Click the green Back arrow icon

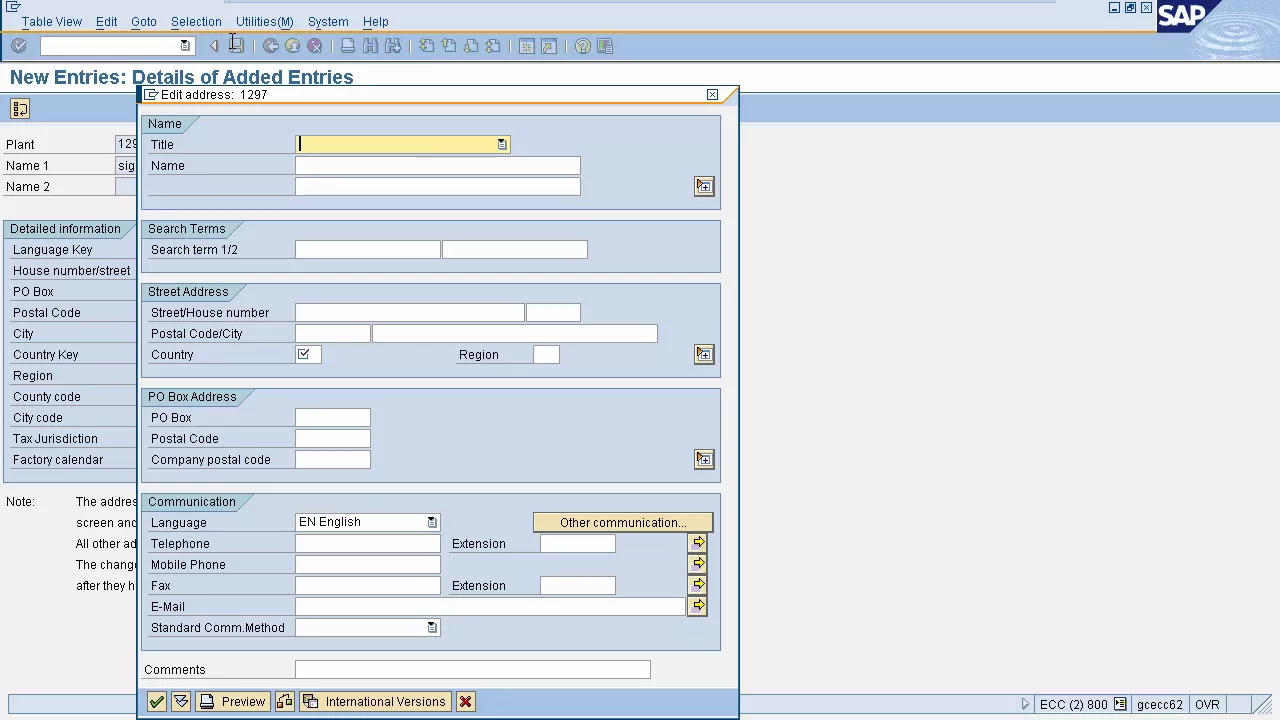pyautogui.click(x=270, y=46)
